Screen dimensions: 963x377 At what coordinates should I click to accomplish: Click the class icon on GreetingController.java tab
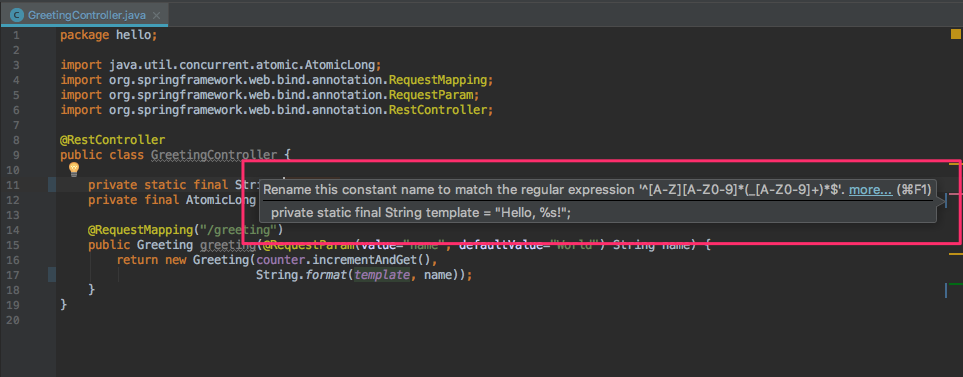[18, 15]
